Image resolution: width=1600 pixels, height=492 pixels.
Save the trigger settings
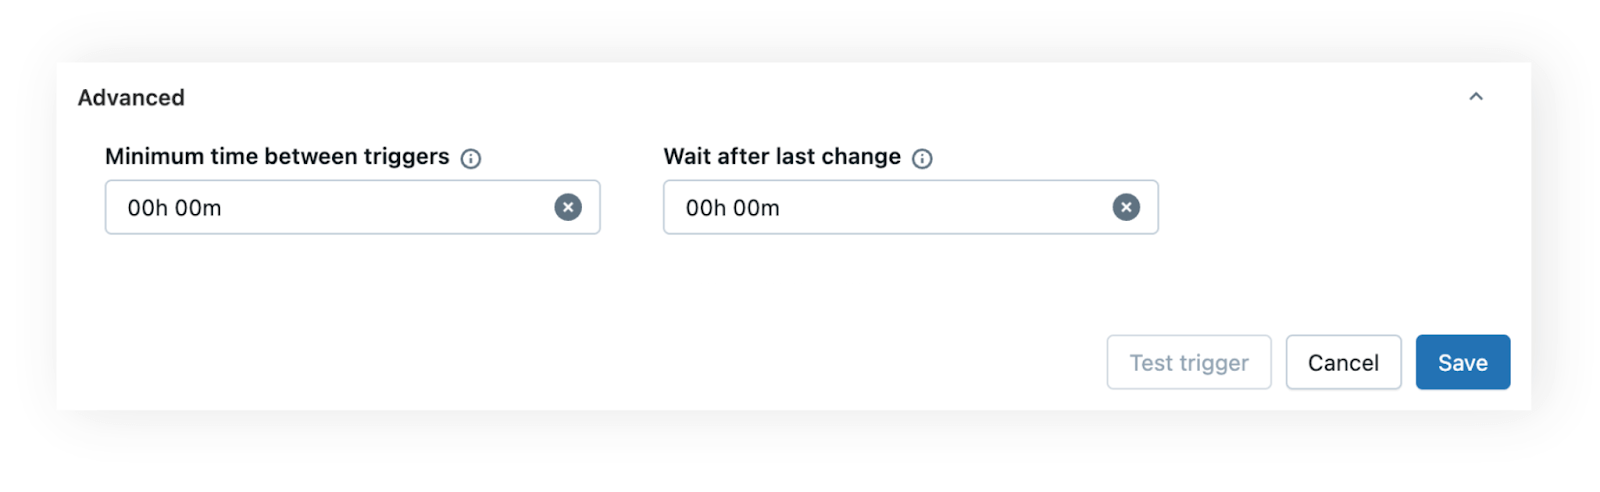pos(1462,362)
